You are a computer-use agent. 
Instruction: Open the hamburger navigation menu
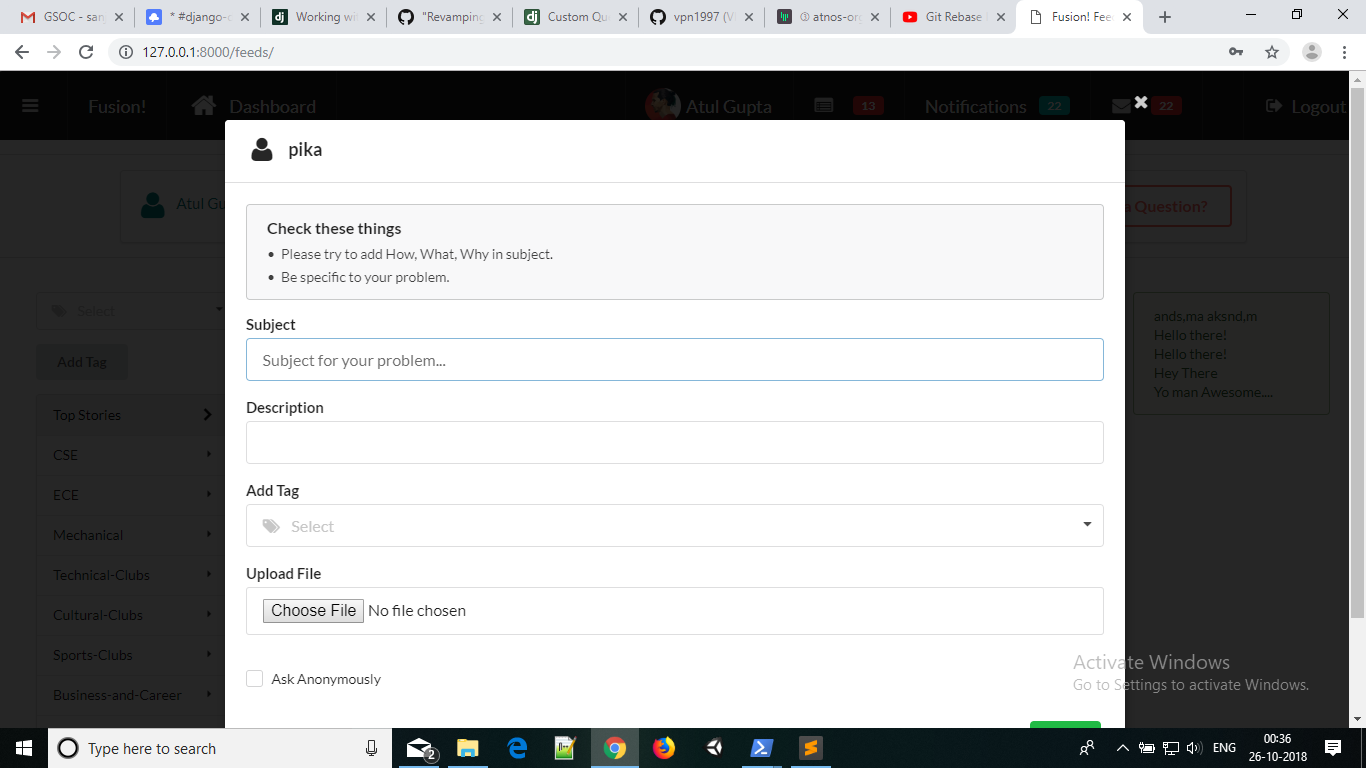pyautogui.click(x=29, y=105)
